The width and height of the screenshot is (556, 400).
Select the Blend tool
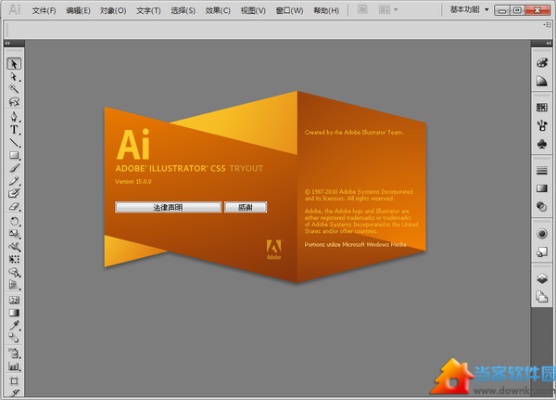point(14,338)
